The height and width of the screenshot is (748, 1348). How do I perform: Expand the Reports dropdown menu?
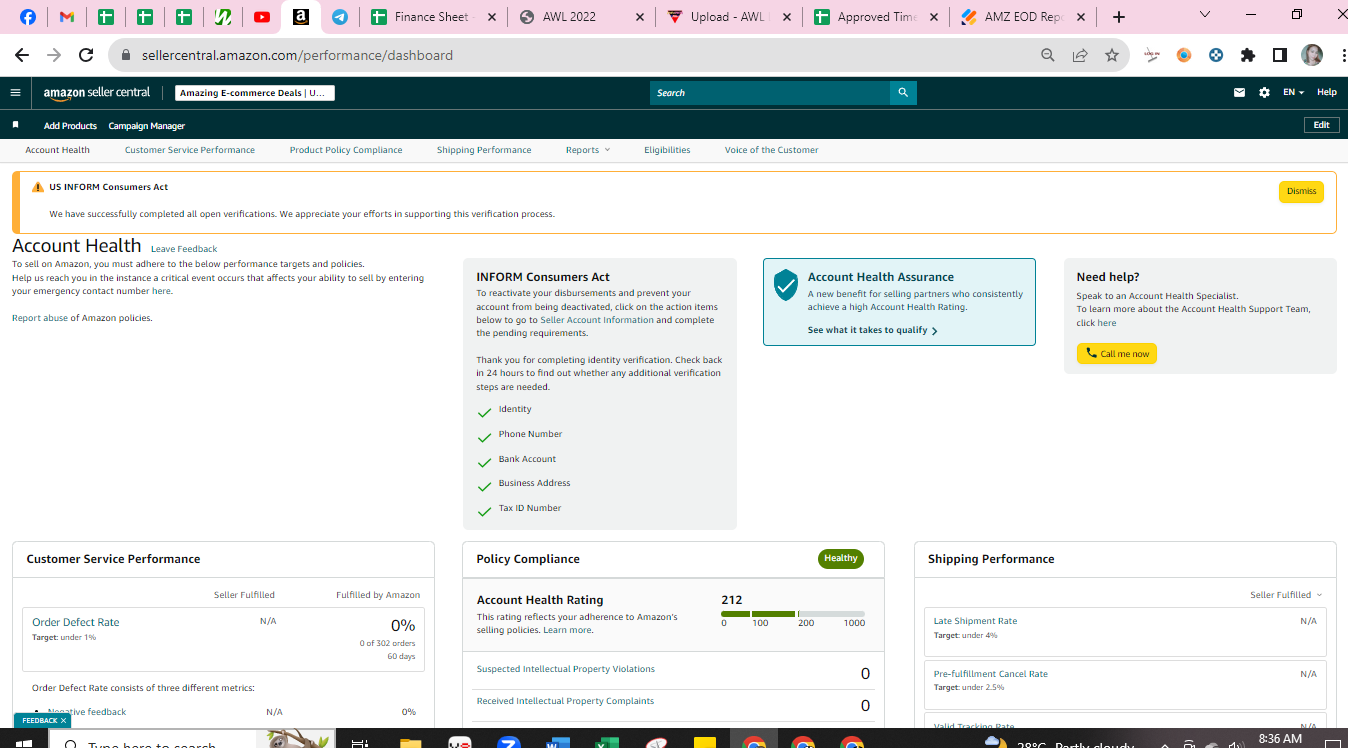587,150
